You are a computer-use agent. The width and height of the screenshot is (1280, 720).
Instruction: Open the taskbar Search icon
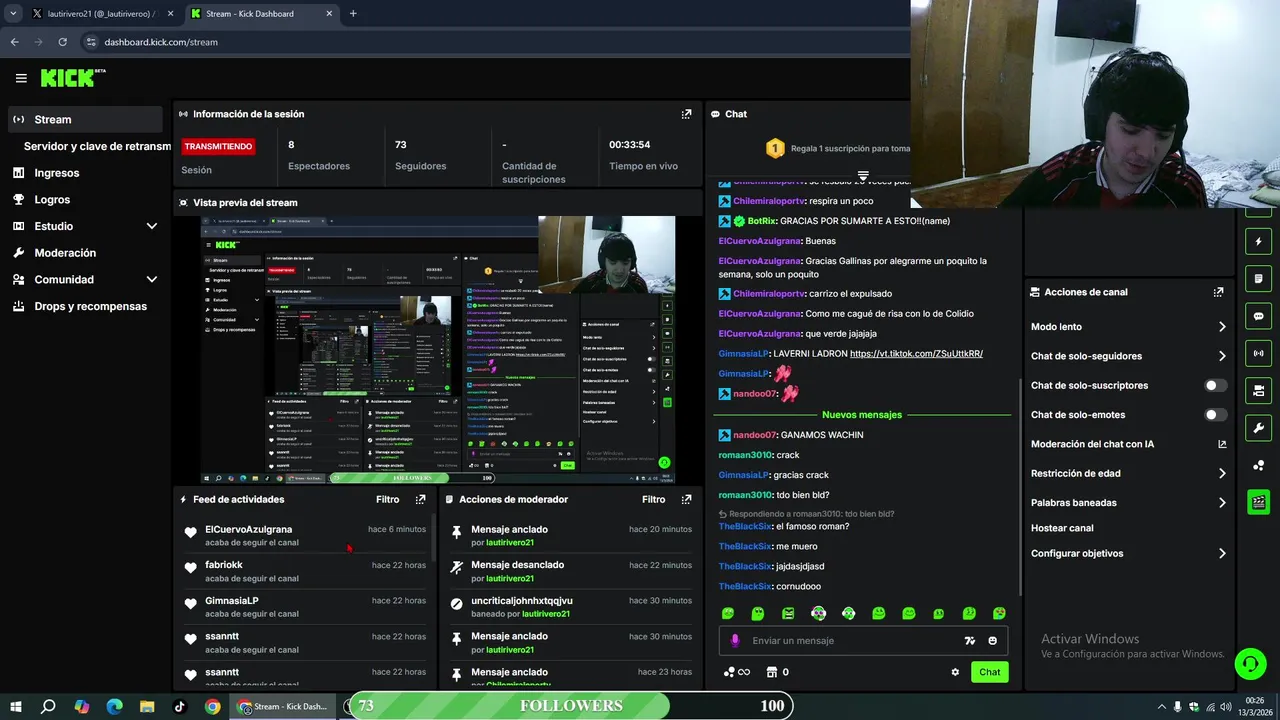48,706
